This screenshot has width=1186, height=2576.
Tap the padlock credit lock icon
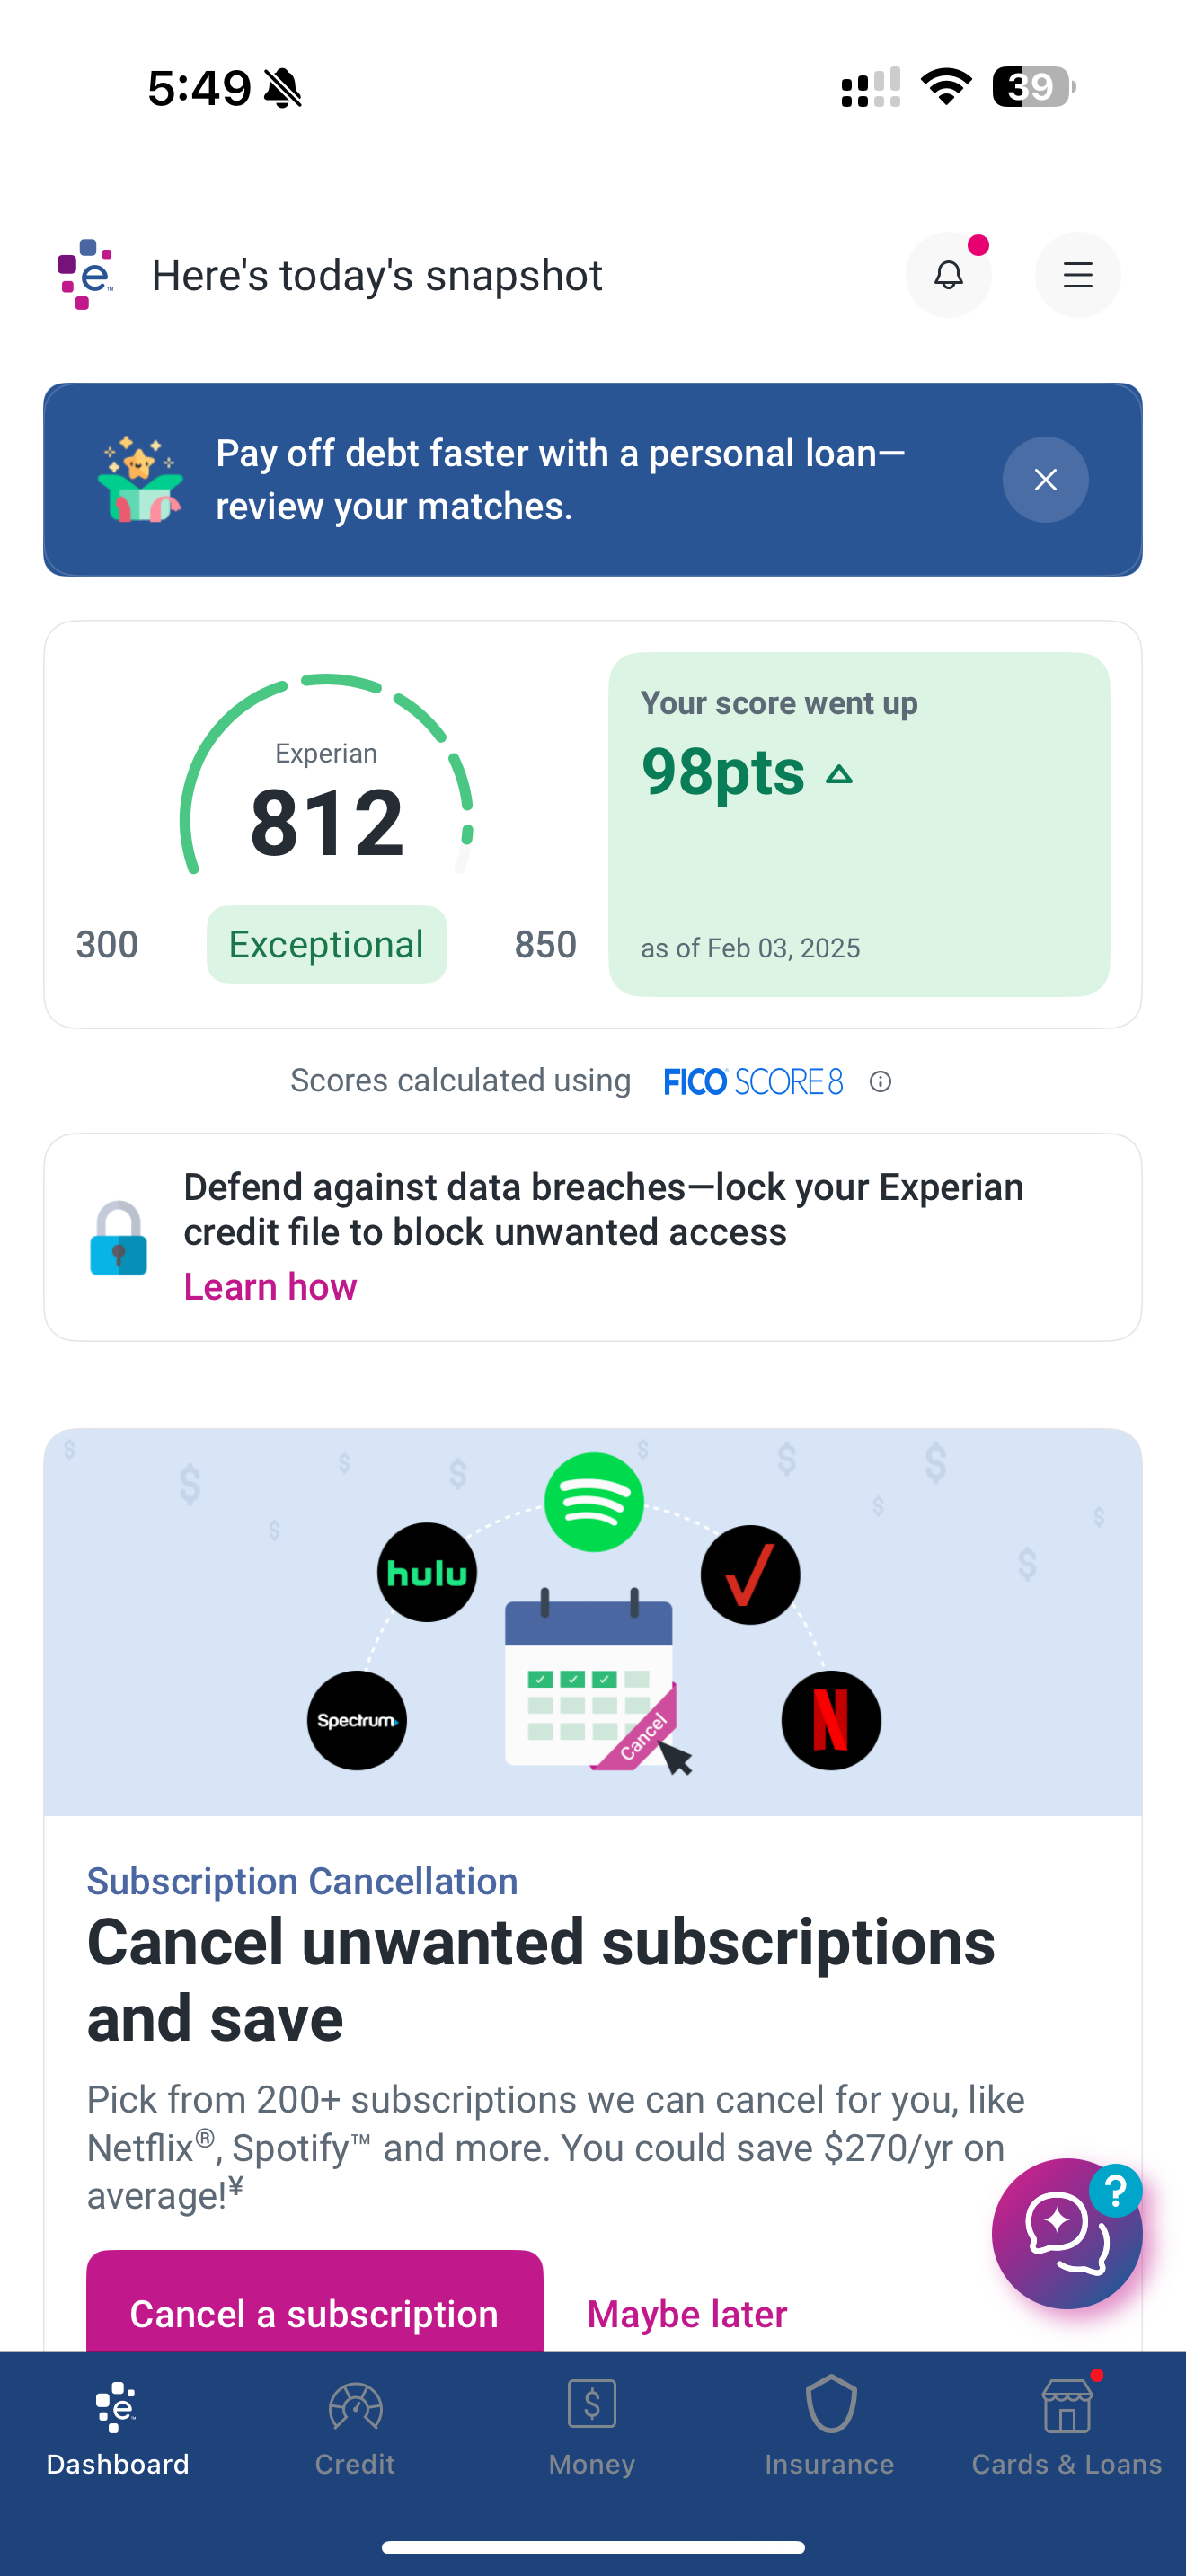[x=119, y=1238]
